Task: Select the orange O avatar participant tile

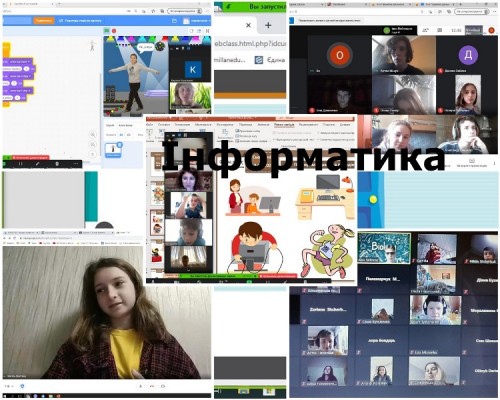Action: (x=339, y=55)
